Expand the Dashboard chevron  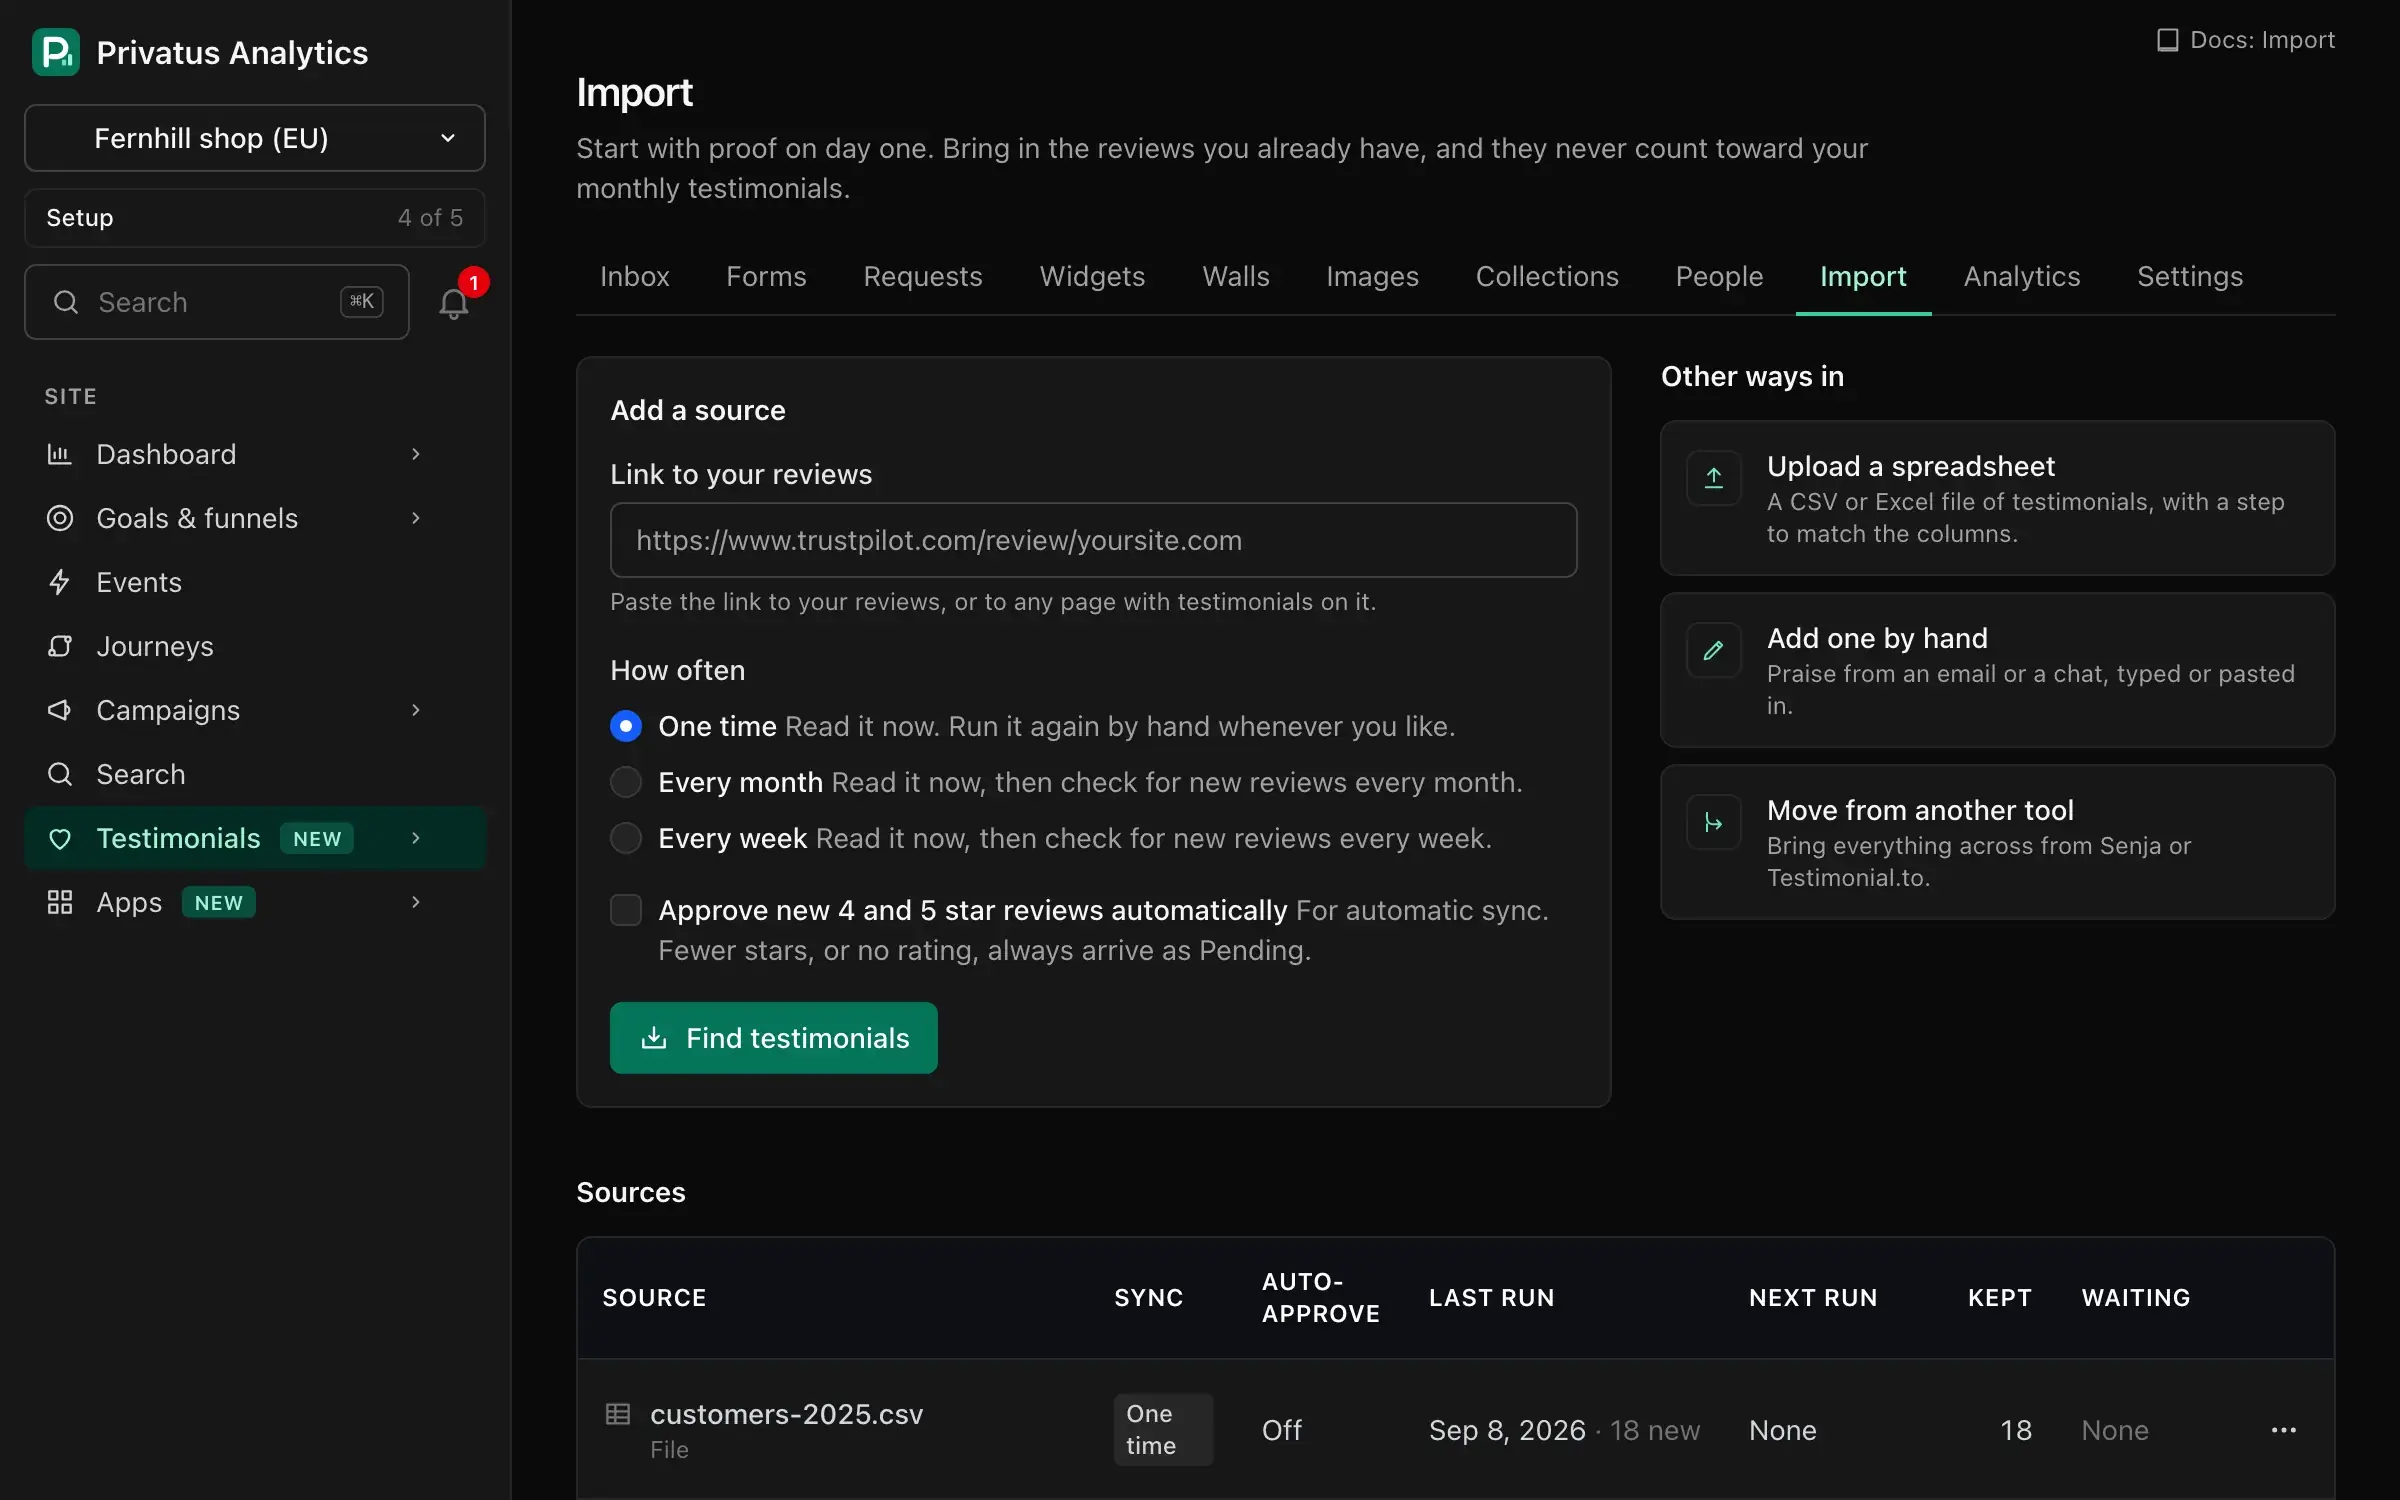point(416,454)
